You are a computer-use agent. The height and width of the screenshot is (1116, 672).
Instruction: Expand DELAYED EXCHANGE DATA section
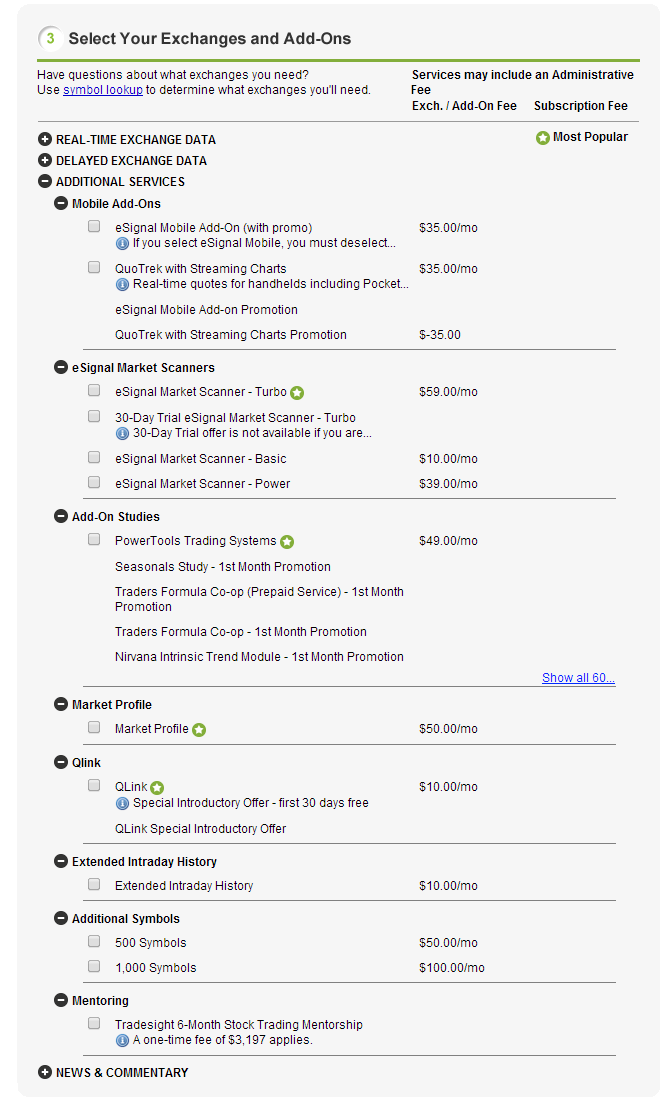(45, 161)
